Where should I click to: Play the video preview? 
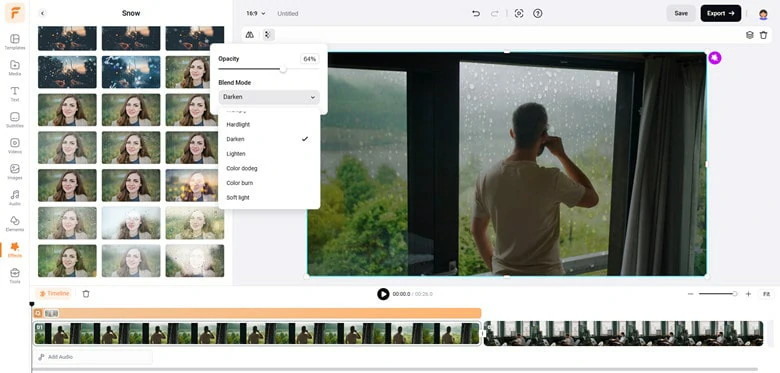coord(383,294)
